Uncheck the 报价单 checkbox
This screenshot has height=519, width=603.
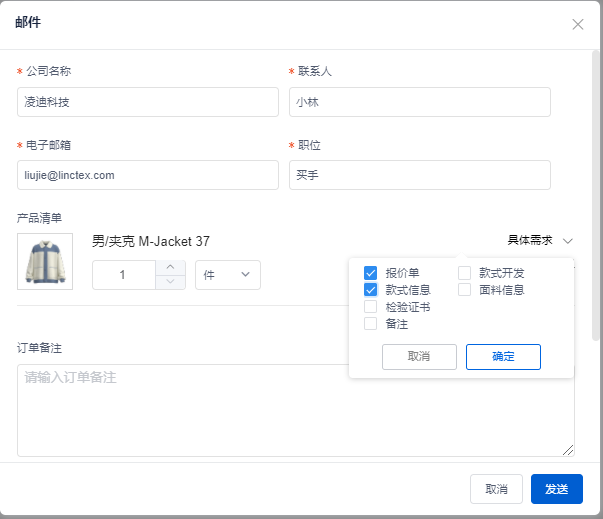click(x=371, y=273)
